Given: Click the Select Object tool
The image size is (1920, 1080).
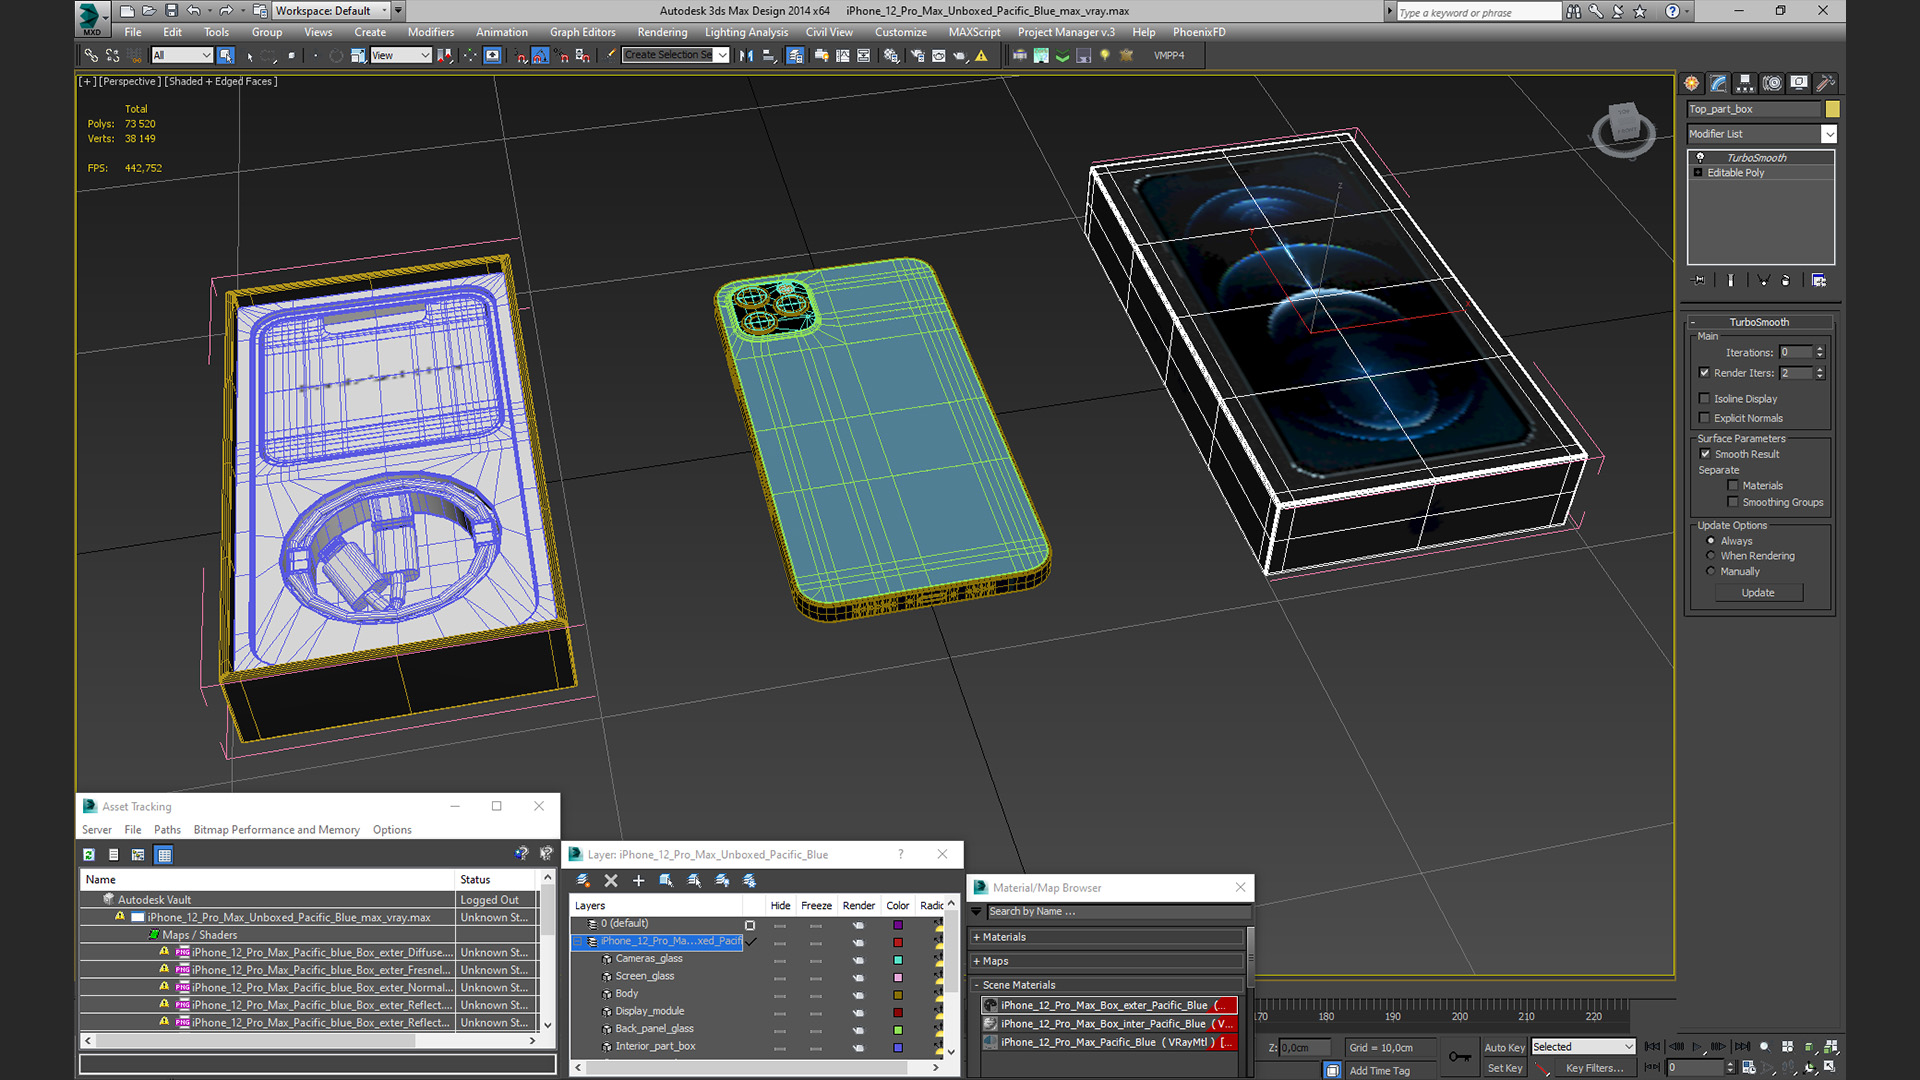Looking at the screenshot, I should 226,56.
